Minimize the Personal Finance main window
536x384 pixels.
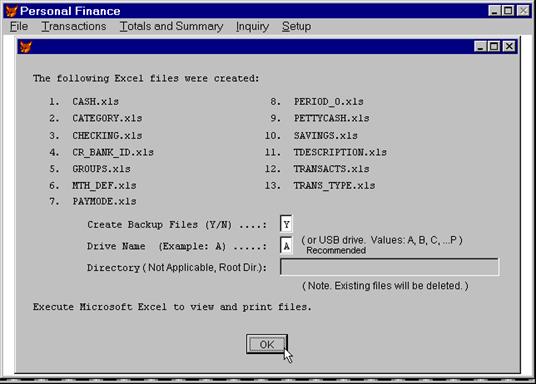pos(494,11)
